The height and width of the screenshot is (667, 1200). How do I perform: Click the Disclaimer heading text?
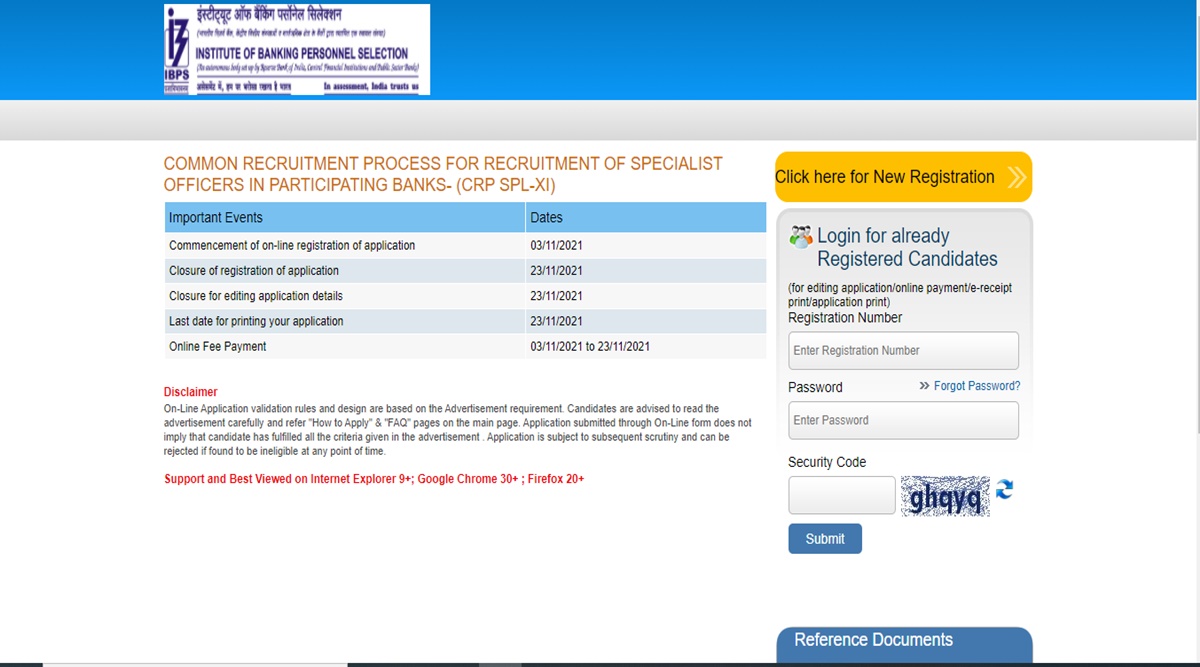pyautogui.click(x=190, y=392)
